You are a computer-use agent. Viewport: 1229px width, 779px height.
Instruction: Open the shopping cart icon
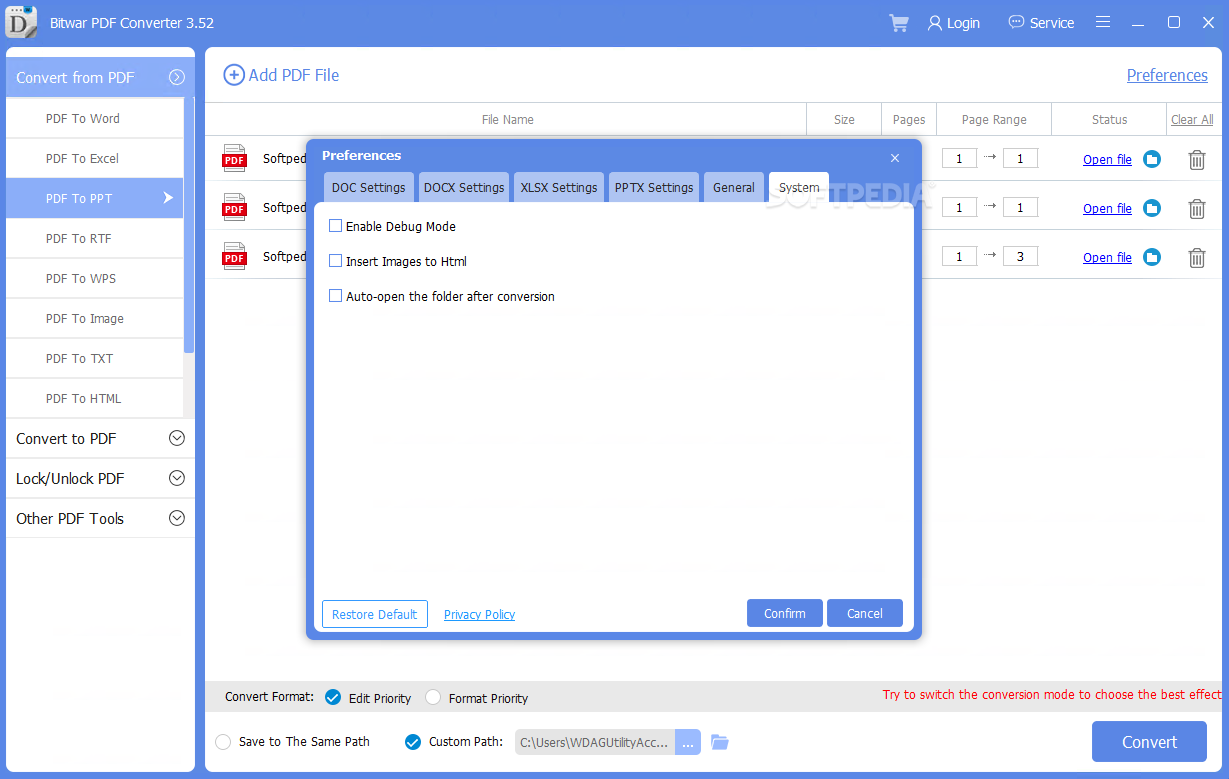(x=899, y=23)
